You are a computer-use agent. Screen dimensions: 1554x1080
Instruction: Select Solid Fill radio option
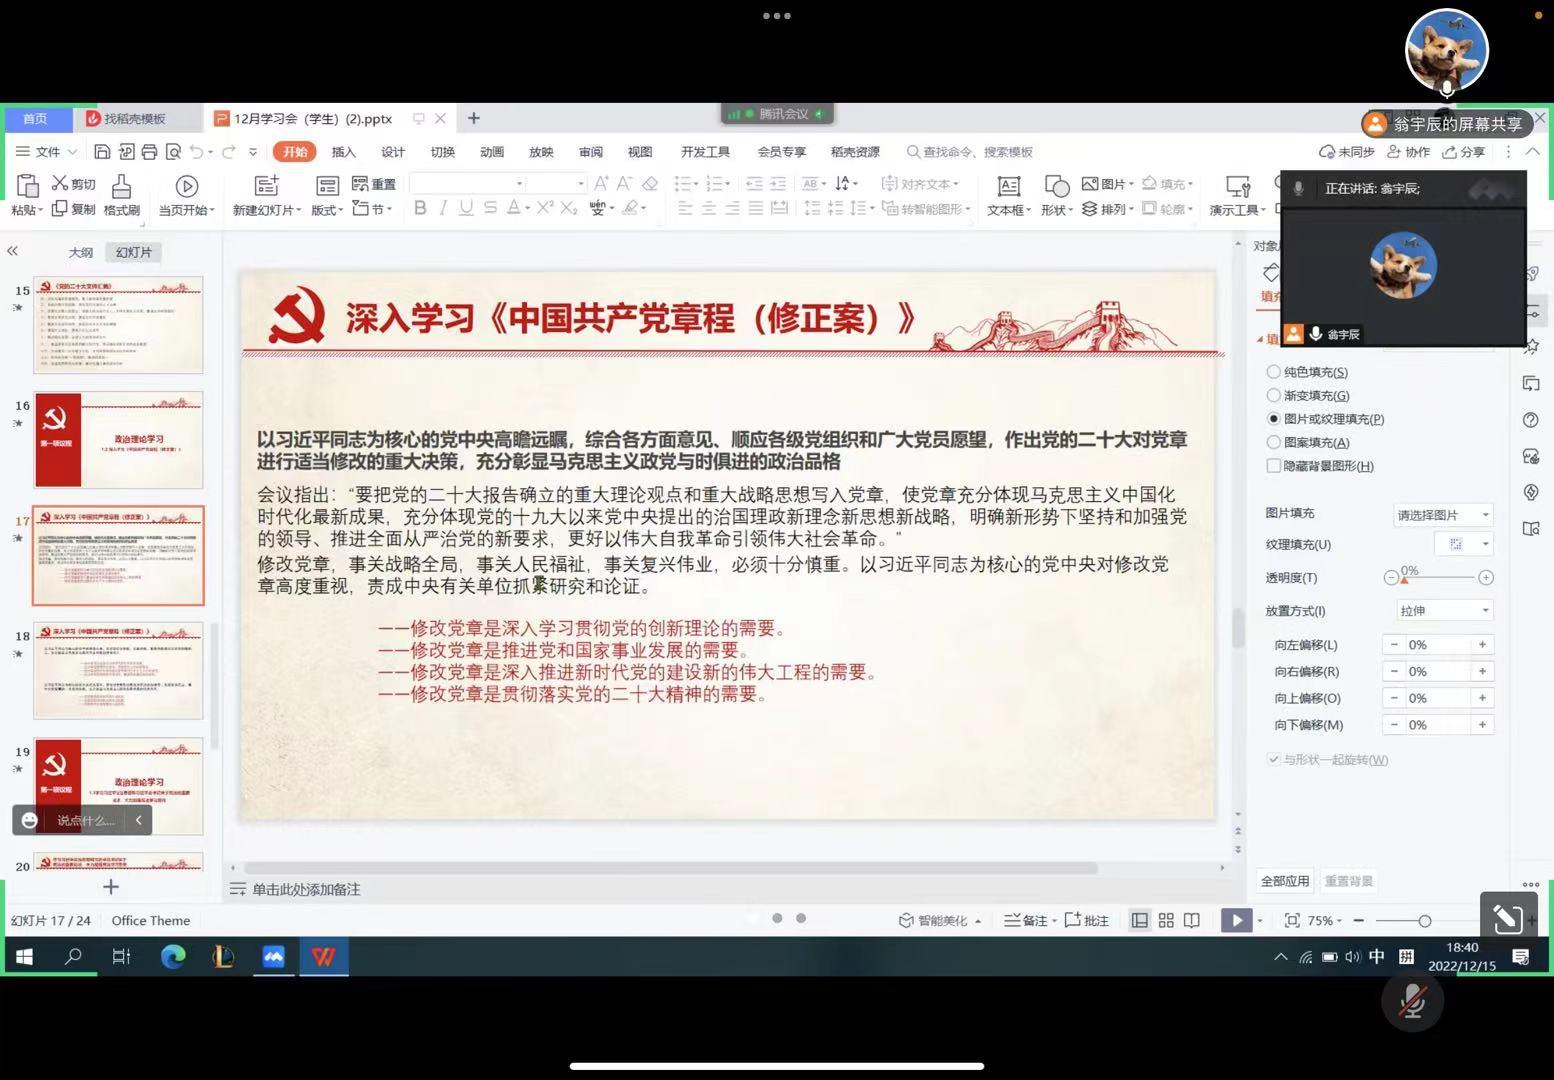tap(1273, 372)
